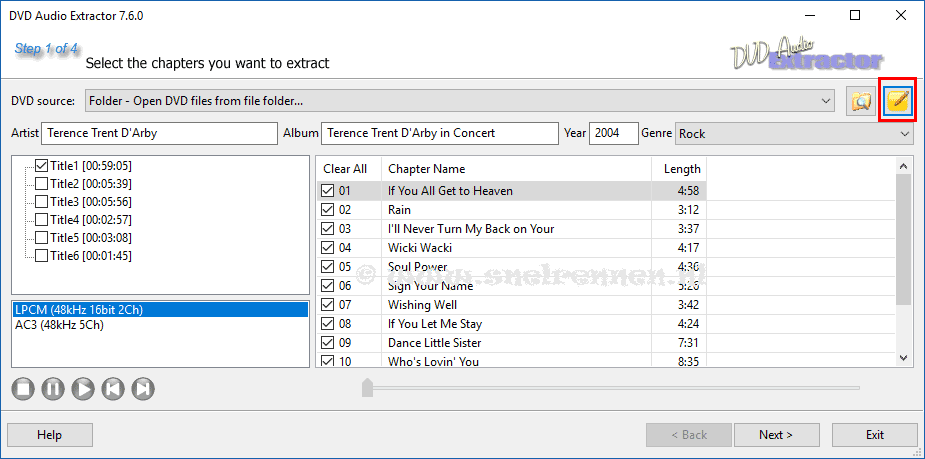Open the Genre dropdown
925x459 pixels.
pyautogui.click(x=794, y=134)
